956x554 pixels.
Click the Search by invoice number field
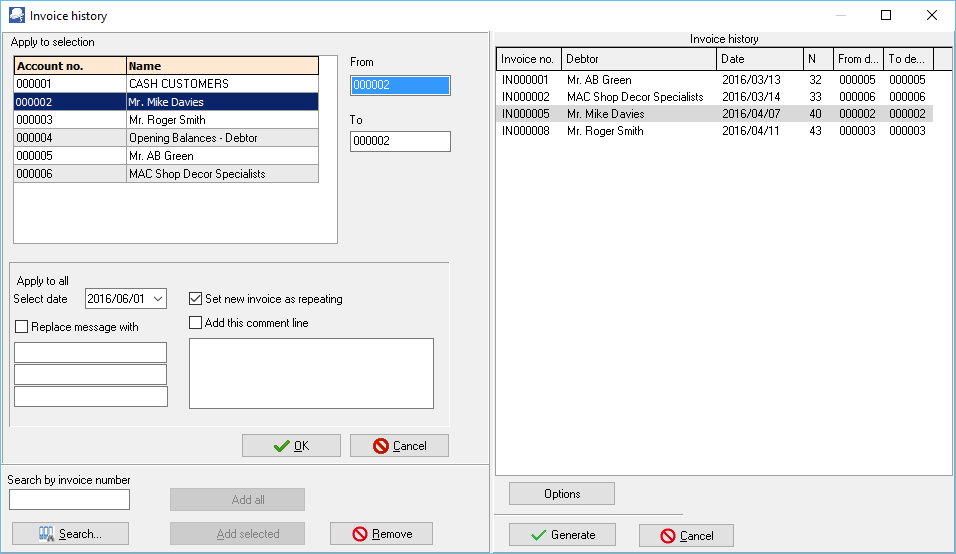(69, 499)
